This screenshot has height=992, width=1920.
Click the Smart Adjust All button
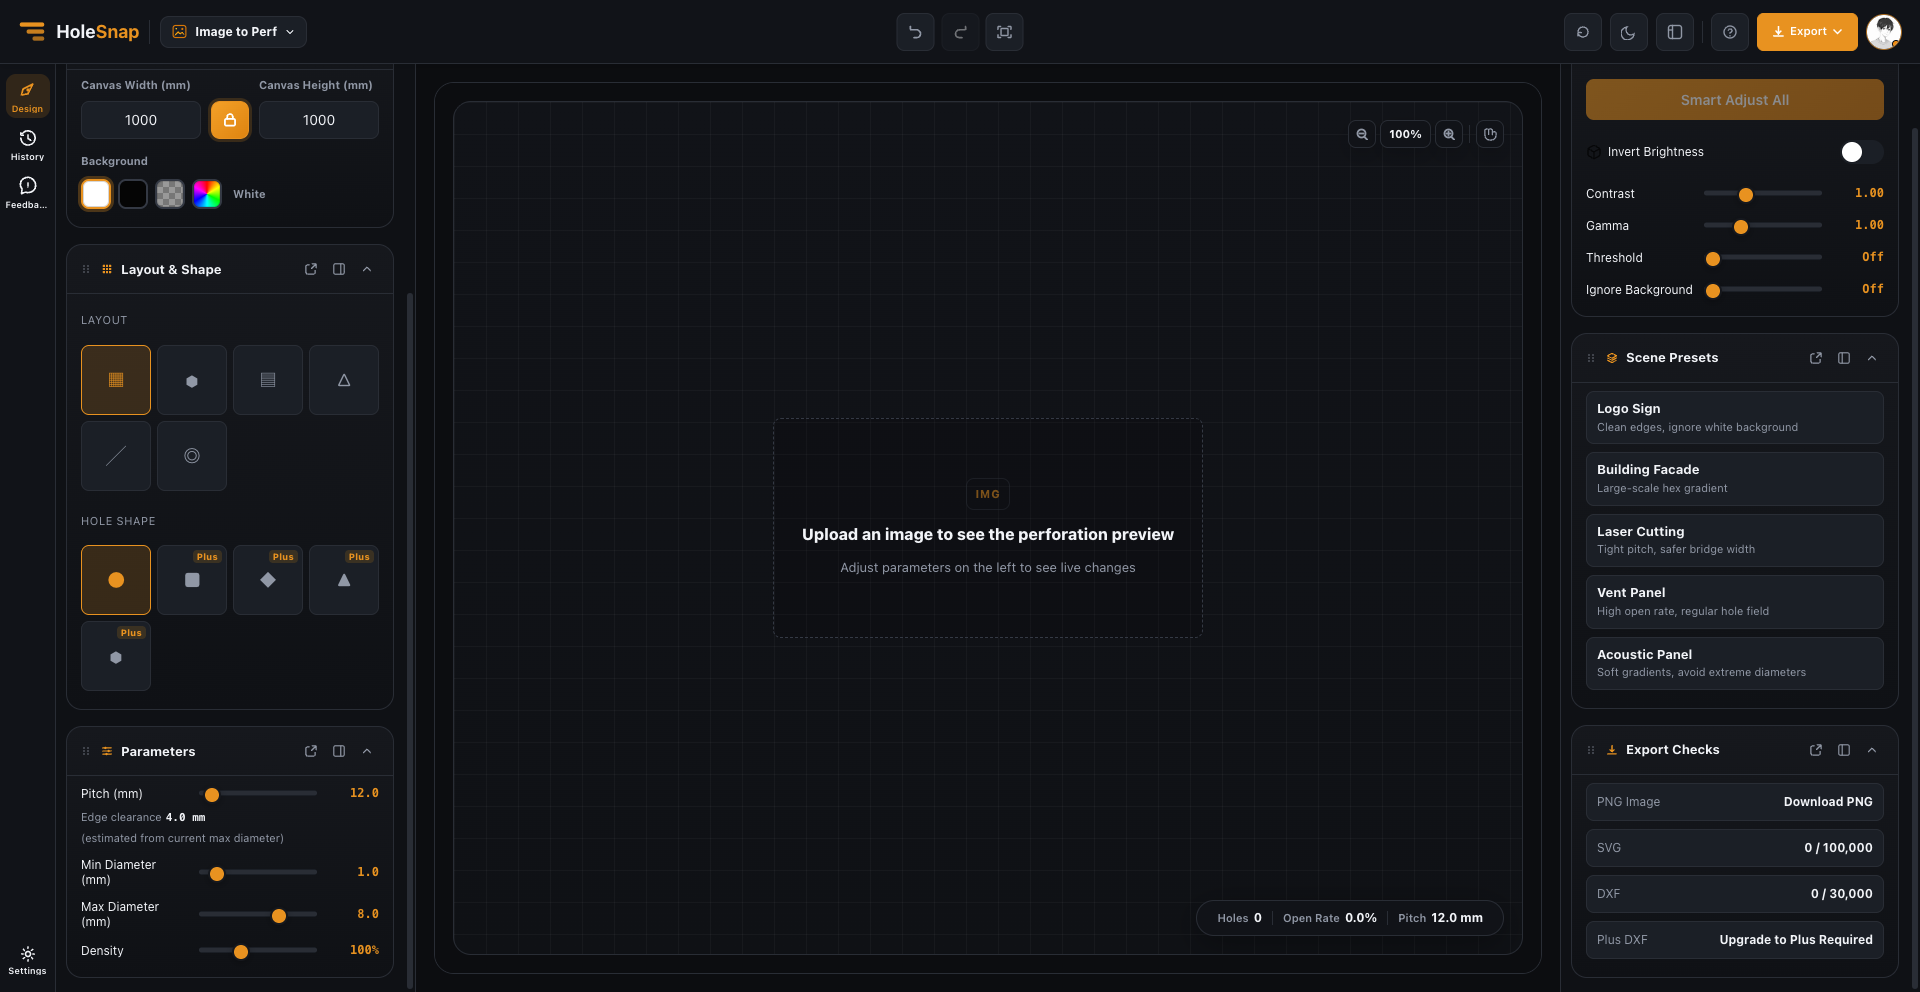(1735, 100)
